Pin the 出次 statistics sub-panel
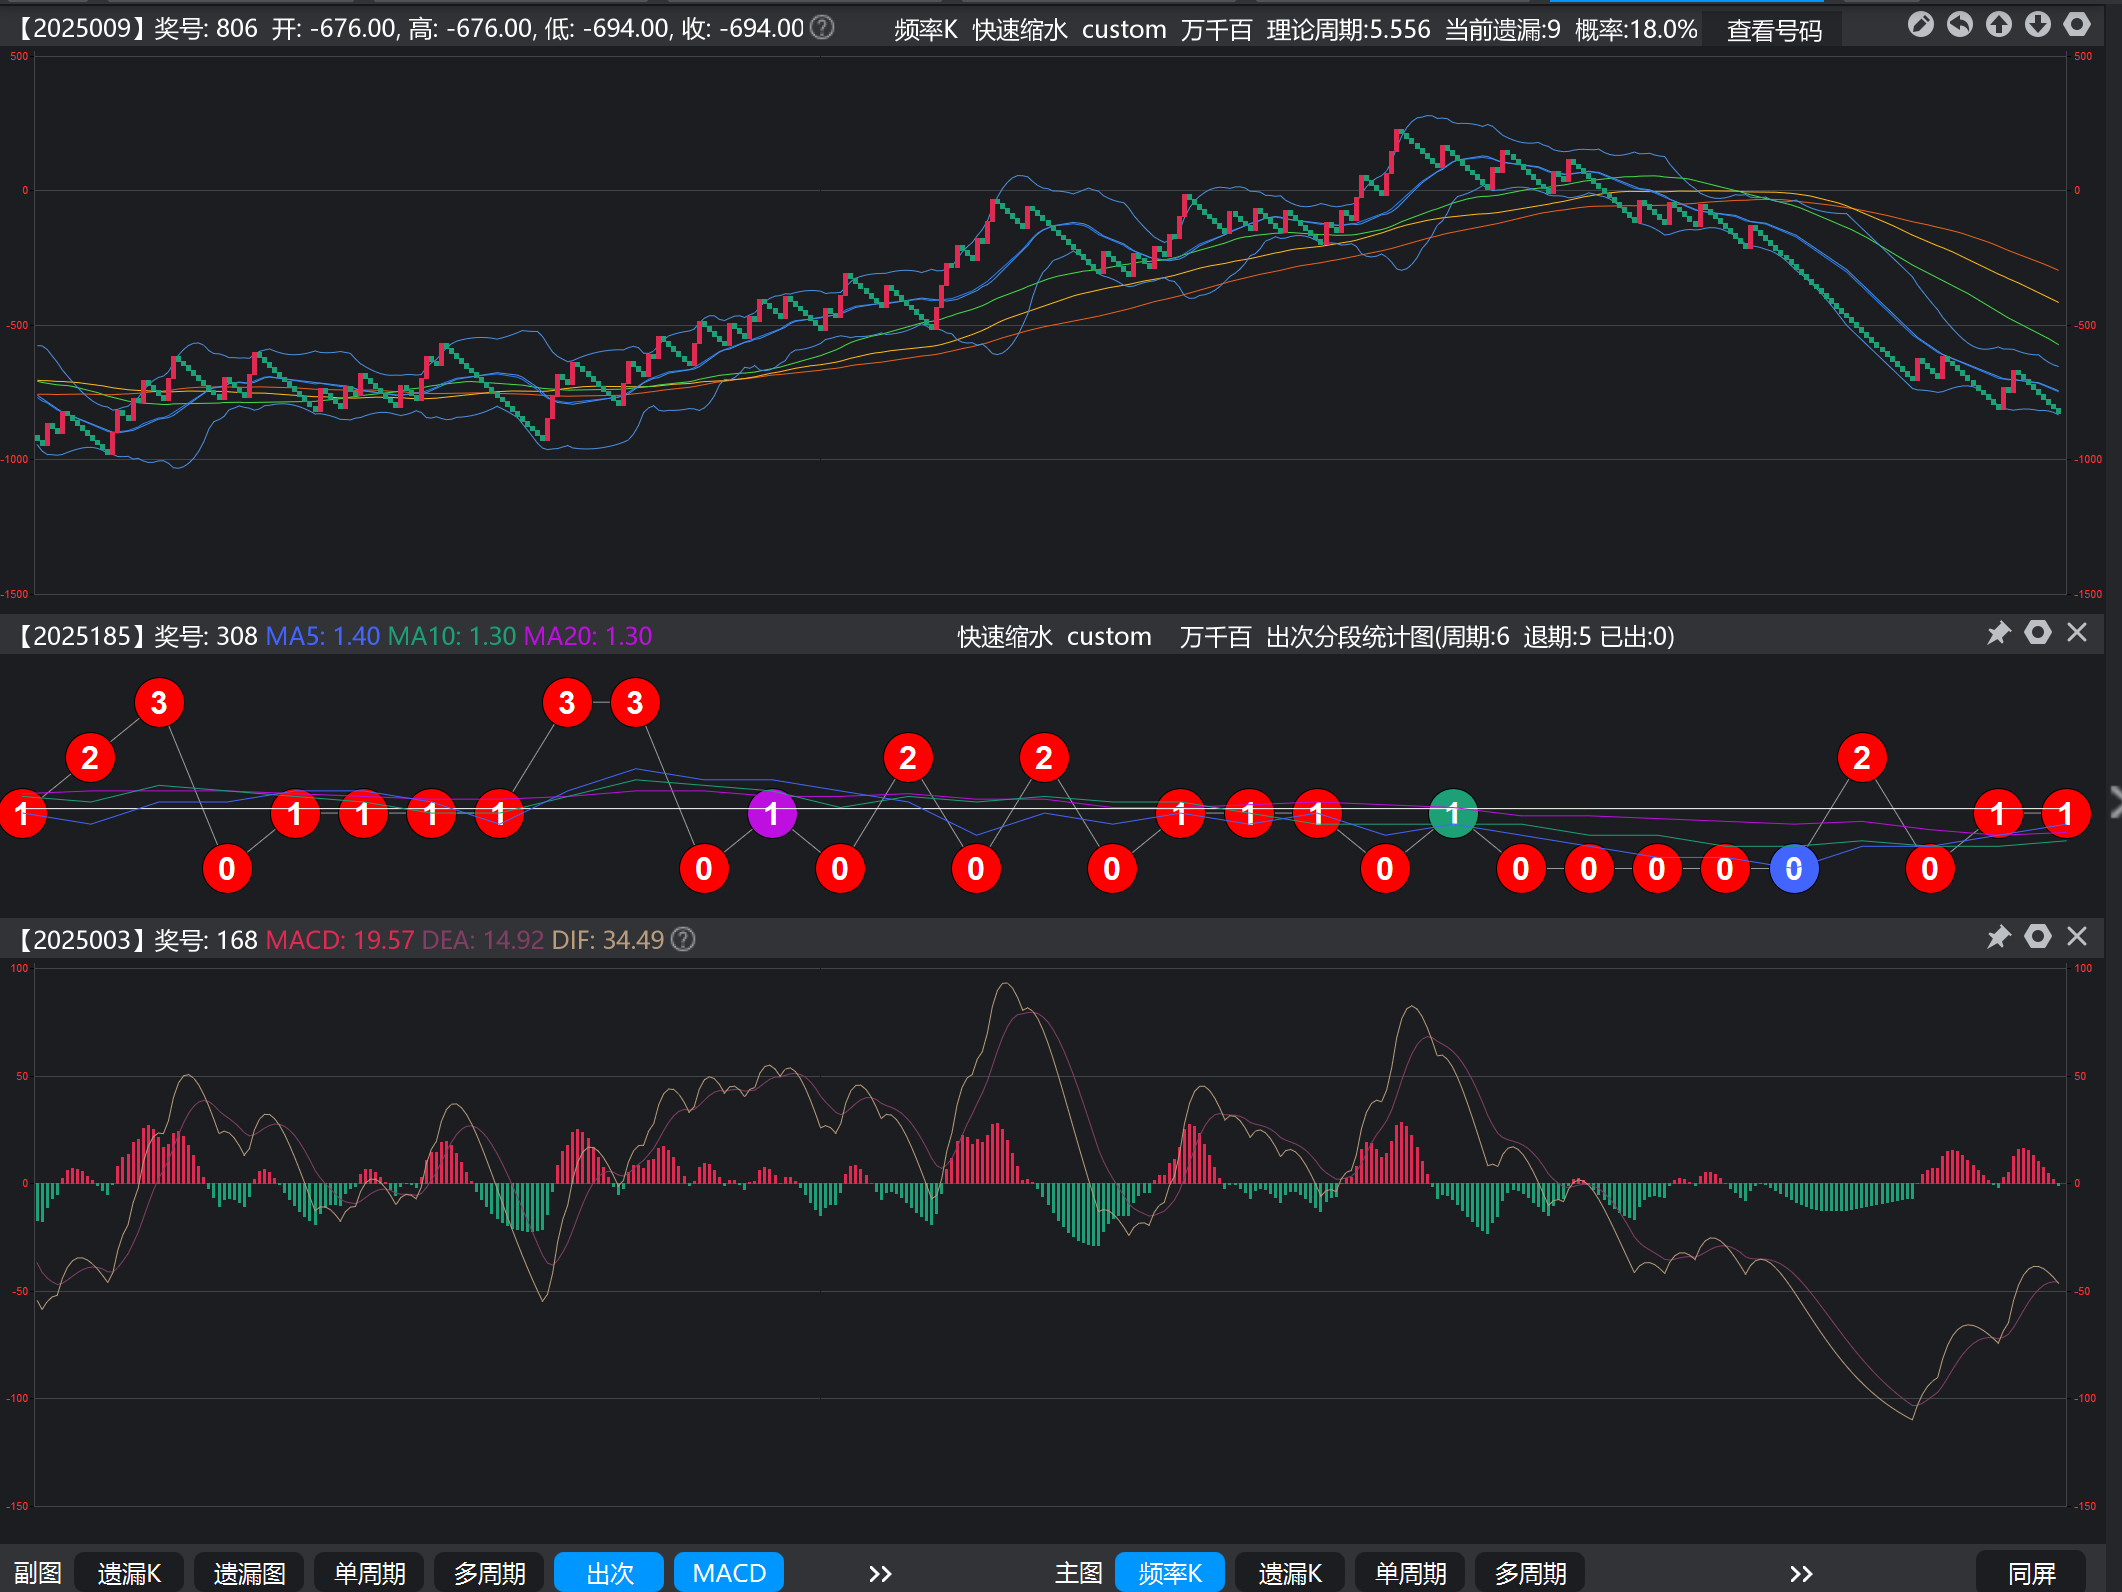2122x1592 pixels. (1998, 633)
